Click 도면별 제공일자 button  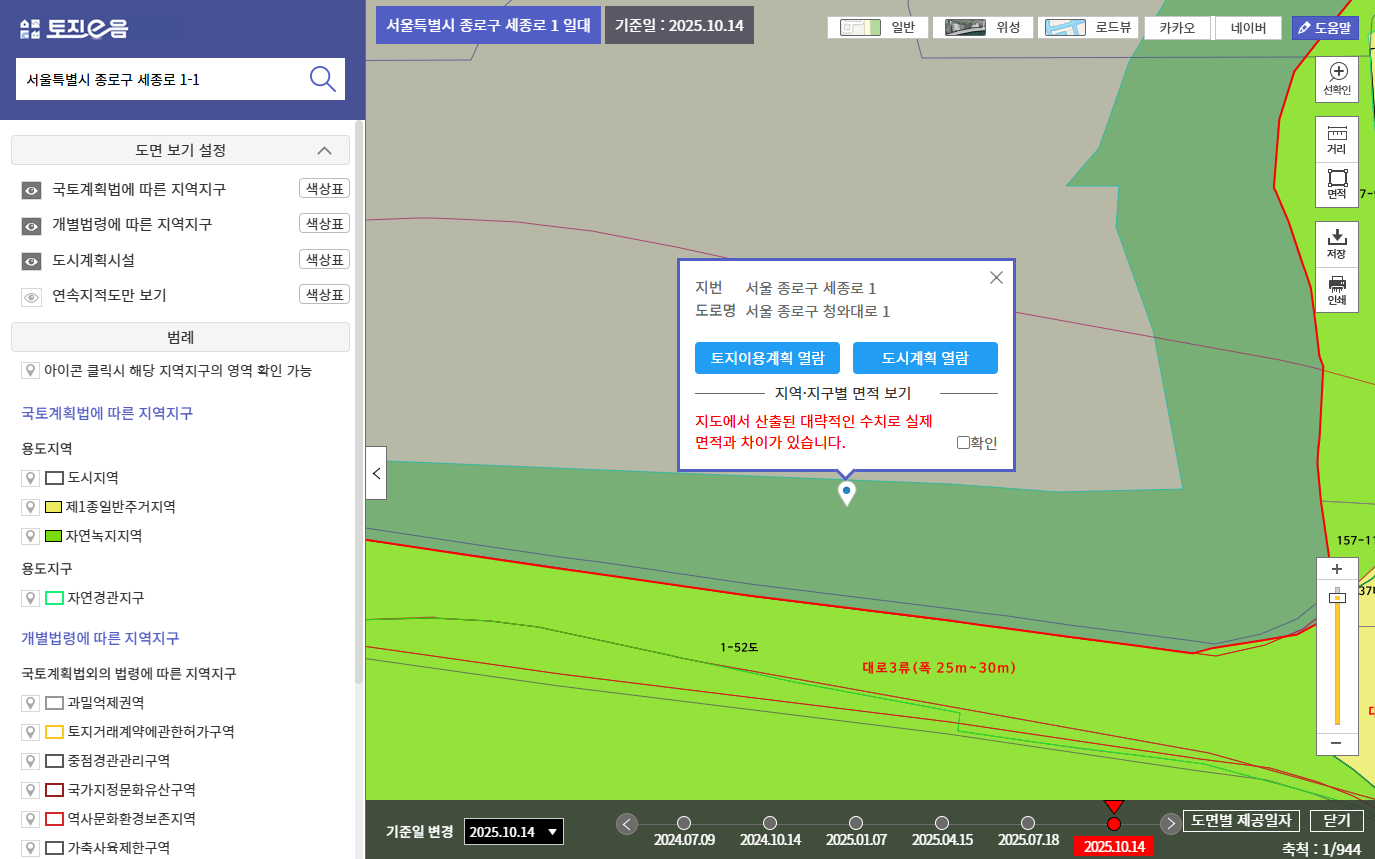tap(1241, 820)
